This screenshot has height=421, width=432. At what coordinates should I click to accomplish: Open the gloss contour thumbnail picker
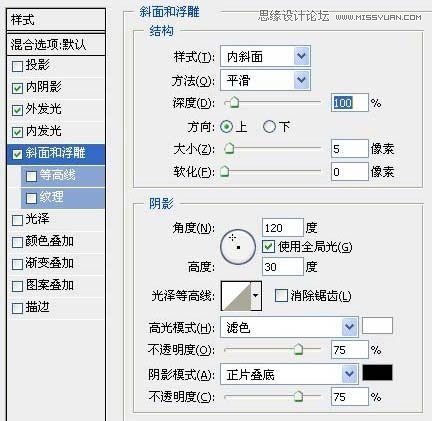(236, 296)
